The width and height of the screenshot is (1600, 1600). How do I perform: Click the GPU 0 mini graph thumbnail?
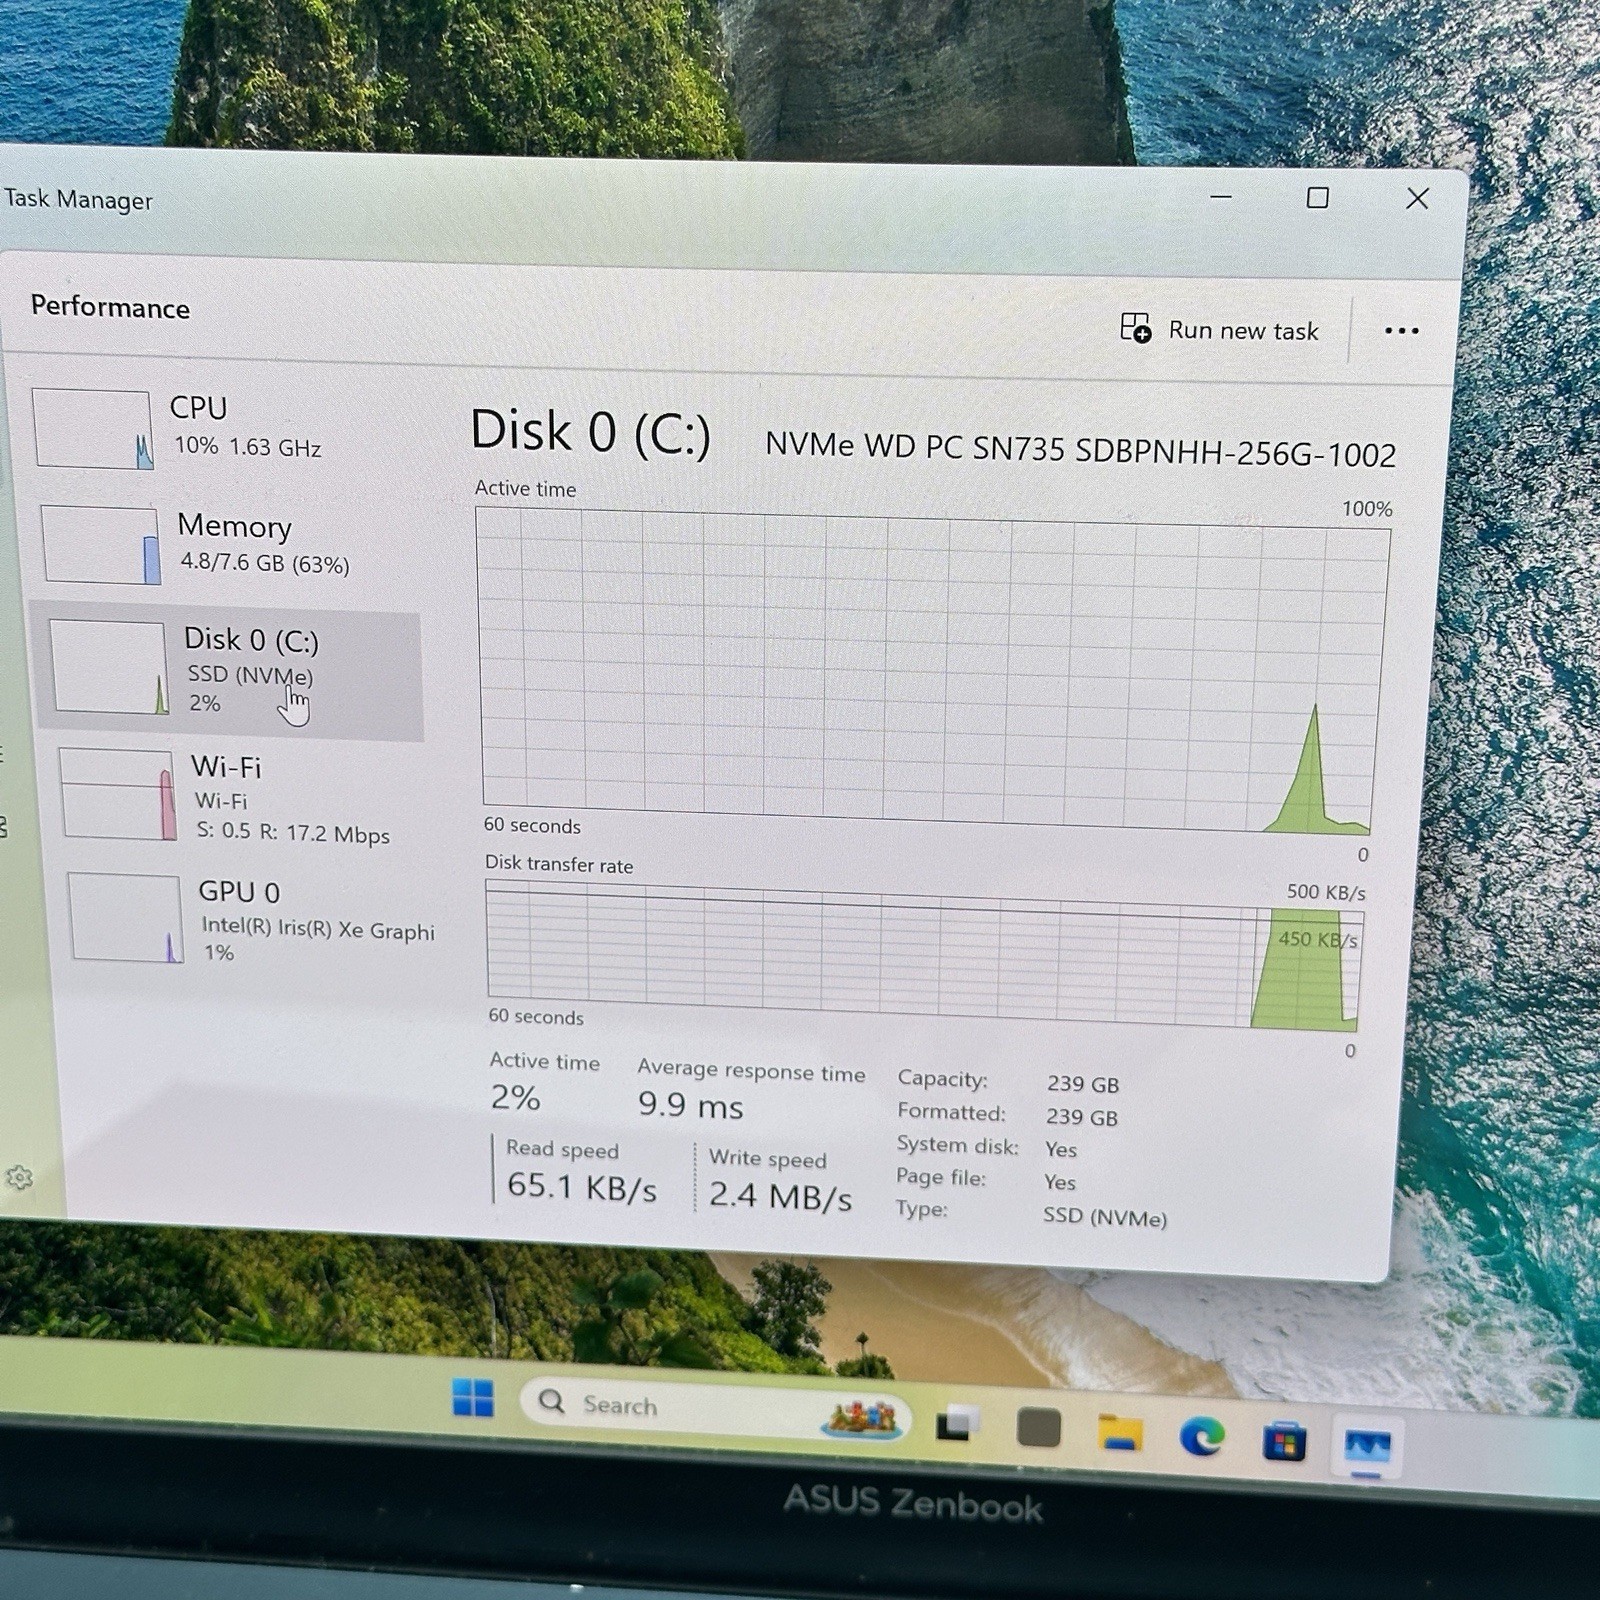126,917
